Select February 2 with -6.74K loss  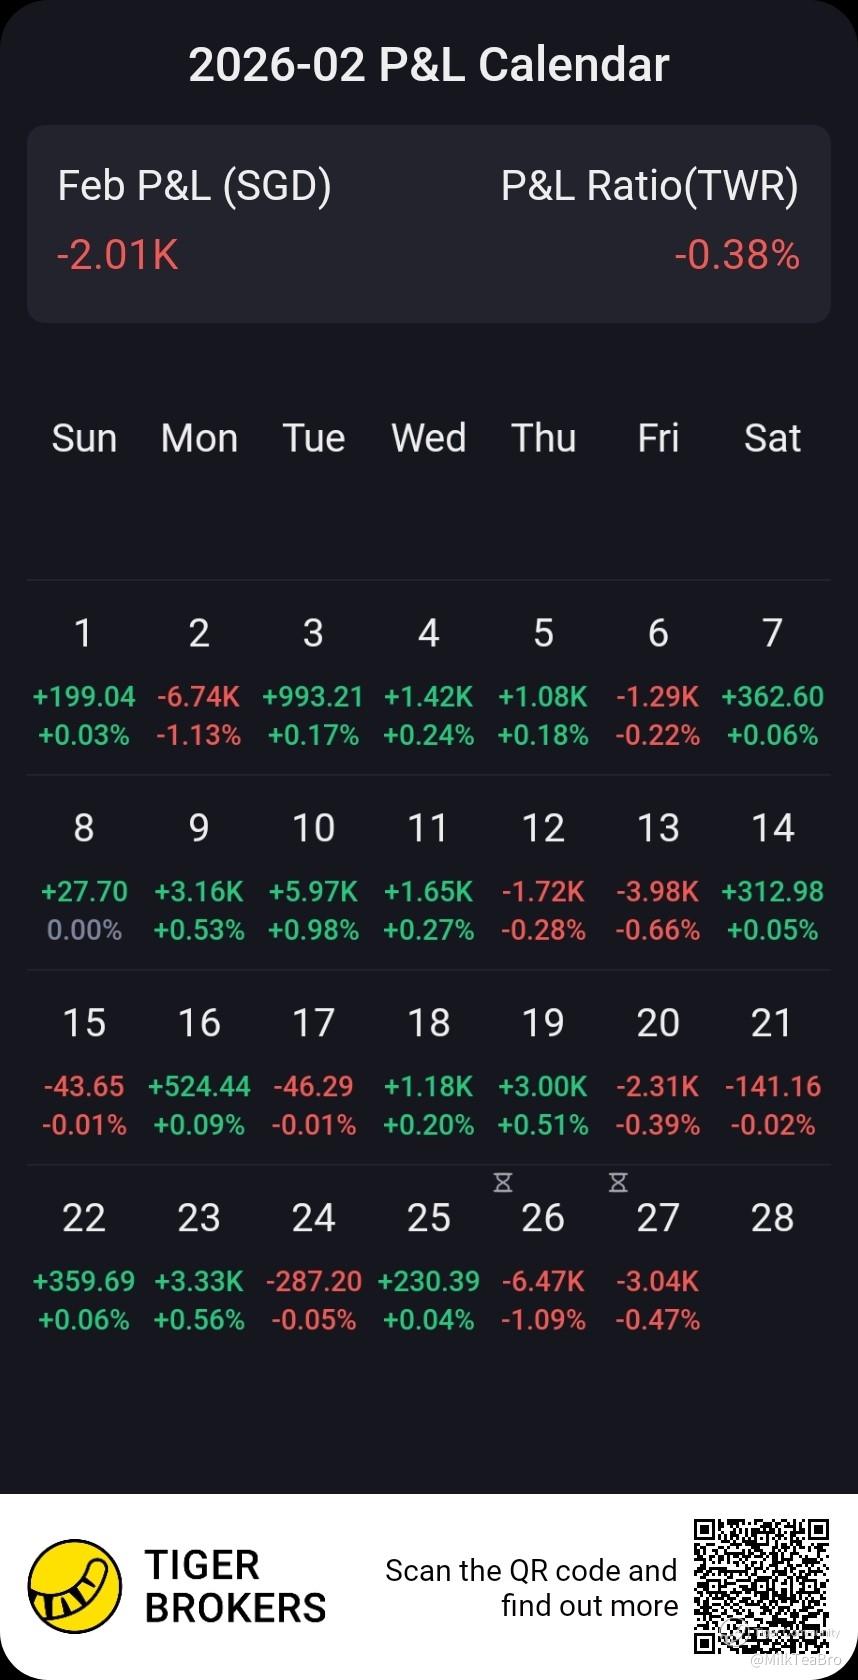198,680
